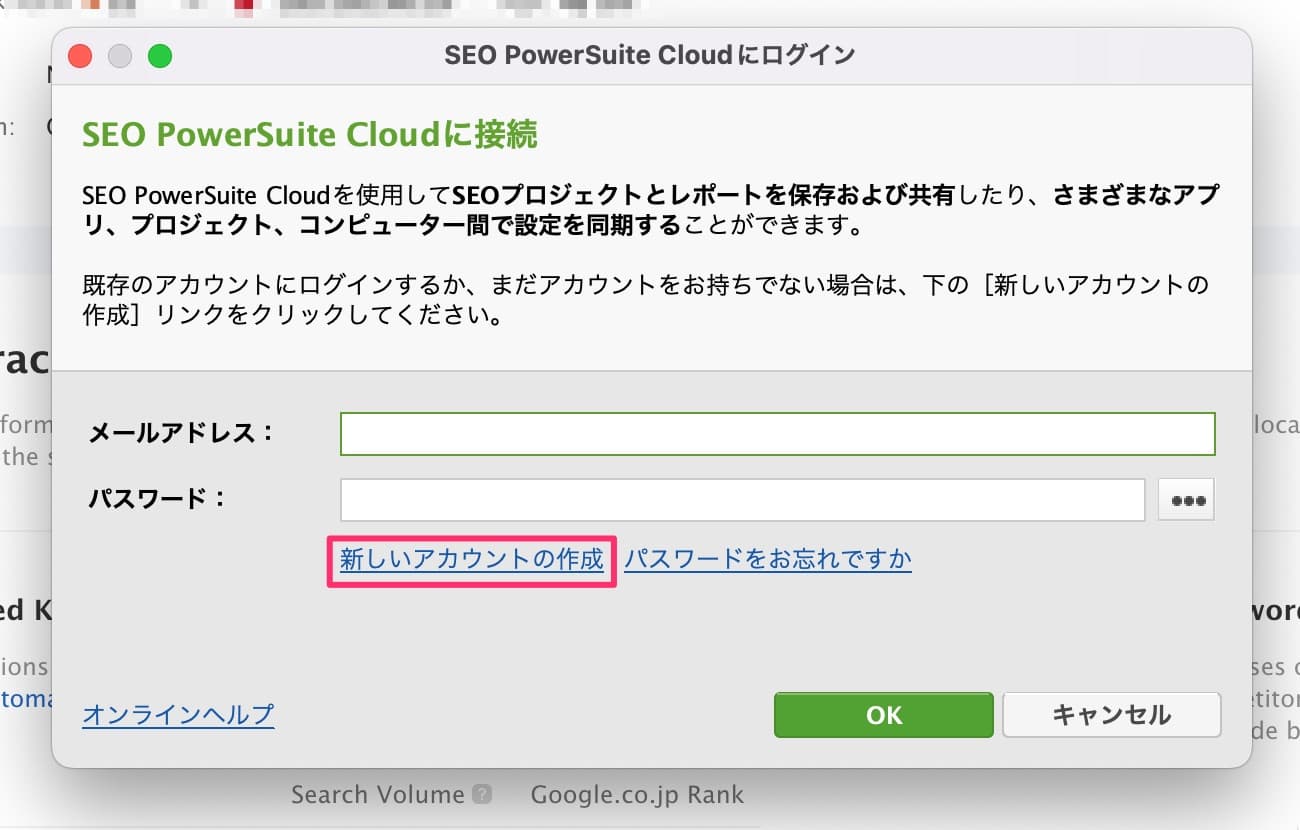Maximize the dialog via green window button
The width and height of the screenshot is (1300, 830).
(x=160, y=56)
